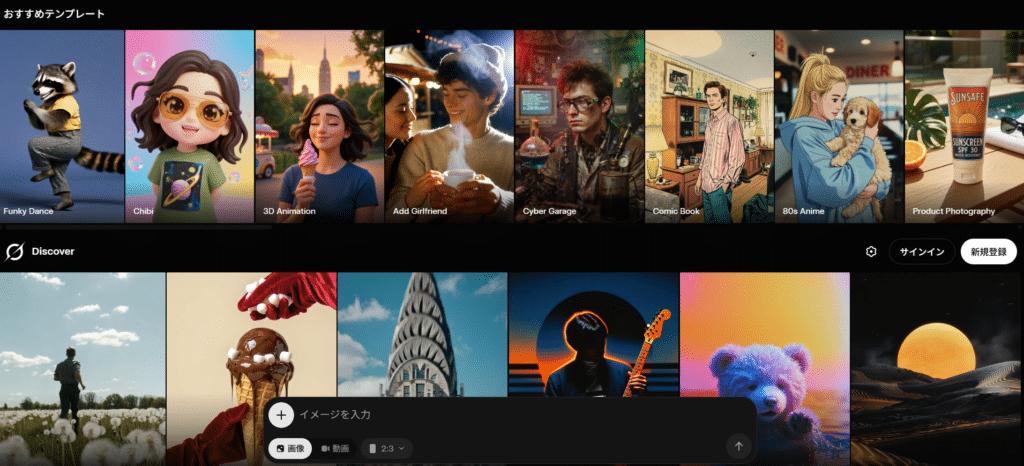Select 画像 (image) mode
Screen dimensions: 1024x466
[290, 449]
